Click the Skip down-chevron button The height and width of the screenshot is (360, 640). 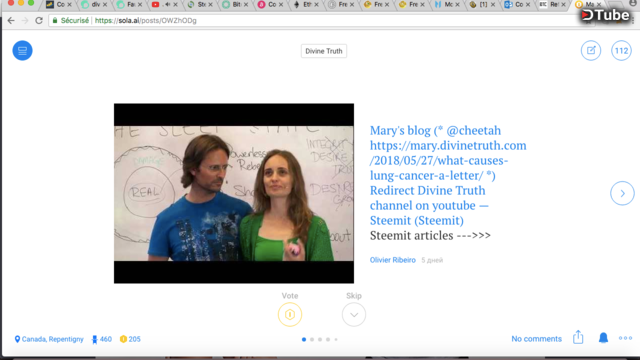coord(354,315)
